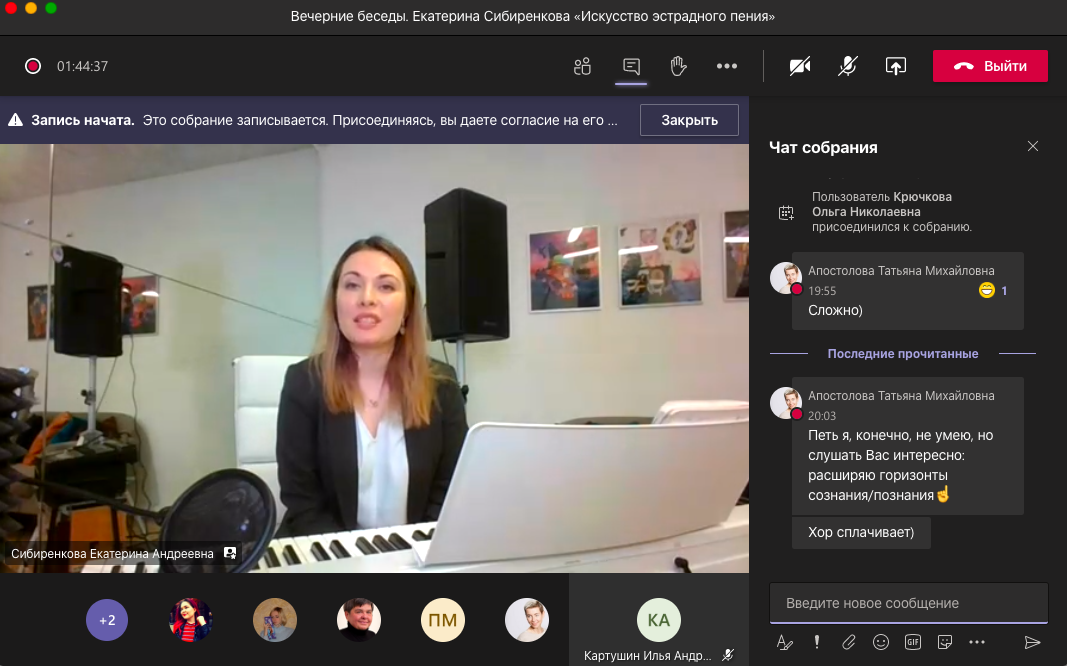This screenshot has width=1067, height=666.
Task: Raise your hand in the meeting
Action: [678, 67]
